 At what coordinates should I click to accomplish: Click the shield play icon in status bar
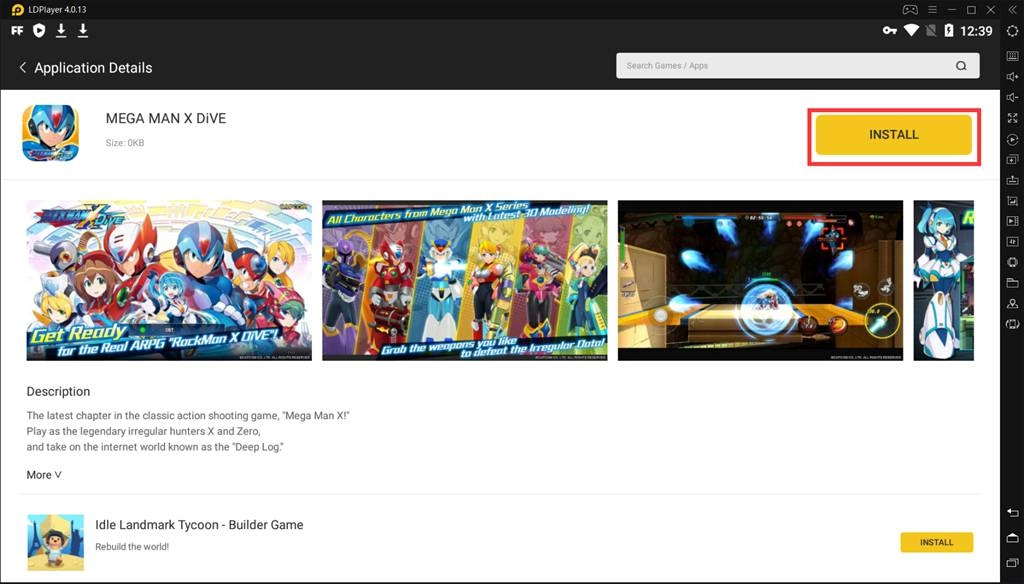click(39, 31)
